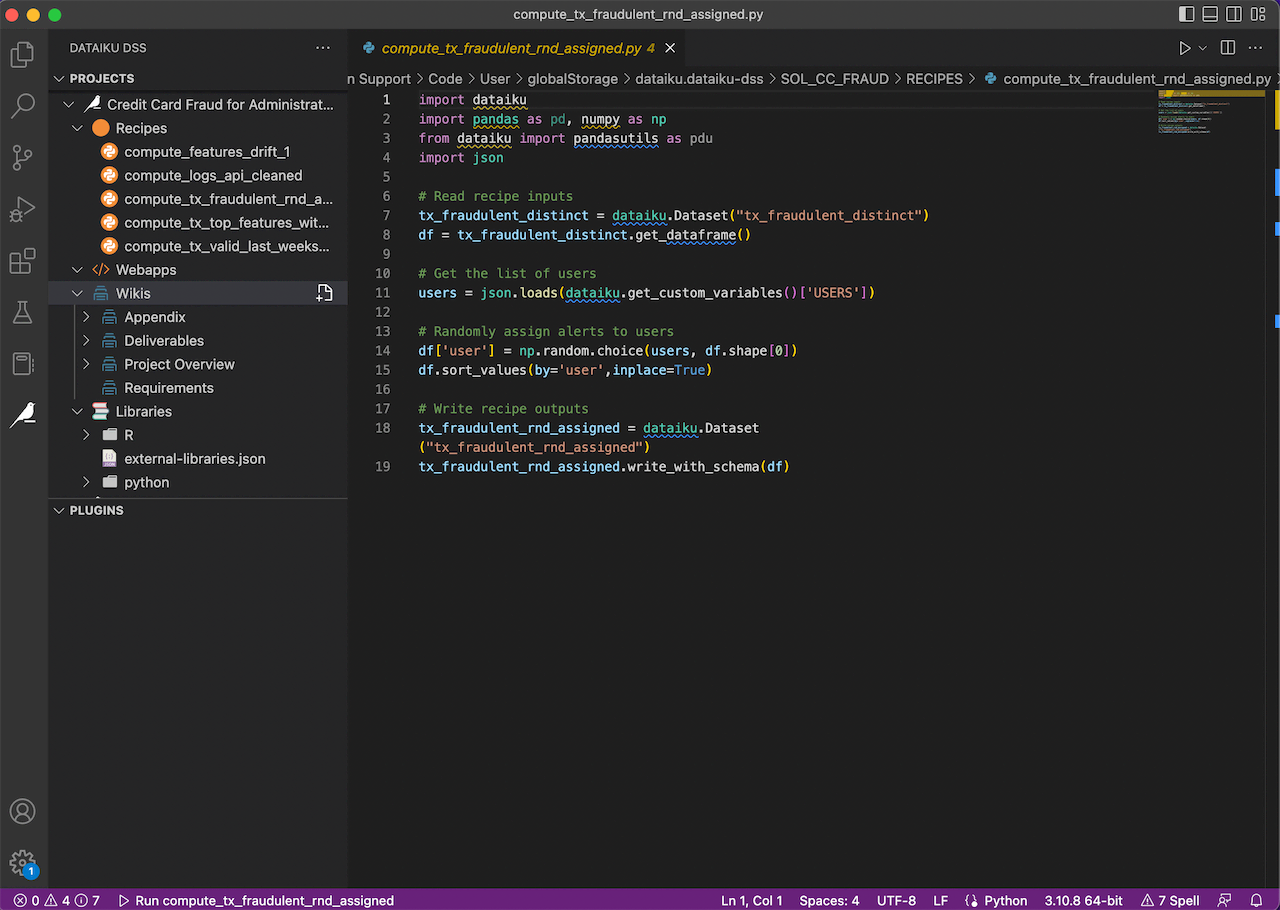Expand the python library folder
The width and height of the screenshot is (1280, 910).
point(86,482)
